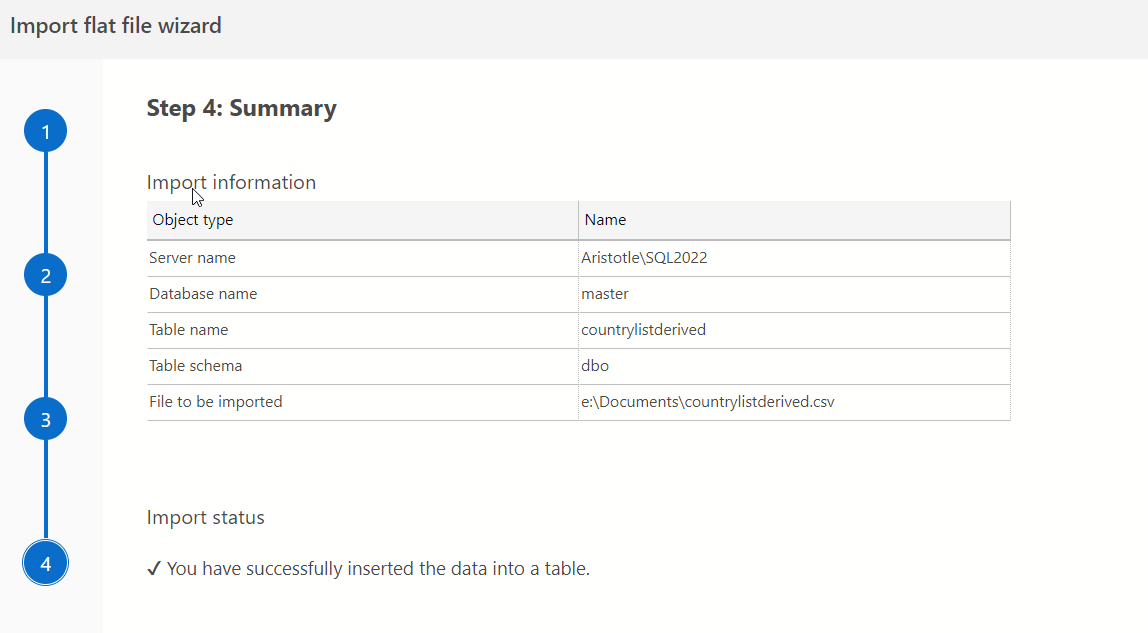Go to step 2 in wizard progress
This screenshot has width=1148, height=633.
pos(45,276)
